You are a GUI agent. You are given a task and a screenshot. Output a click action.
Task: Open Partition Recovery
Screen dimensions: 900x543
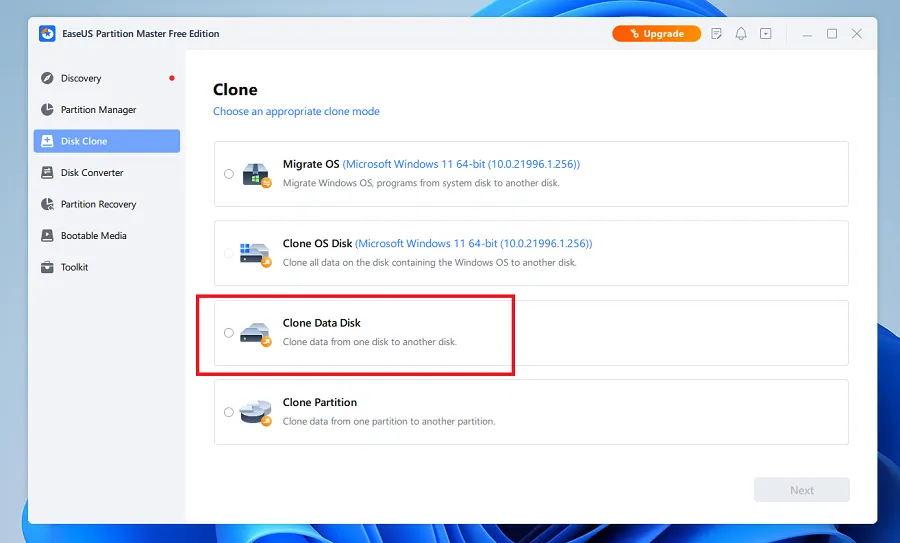(x=107, y=204)
